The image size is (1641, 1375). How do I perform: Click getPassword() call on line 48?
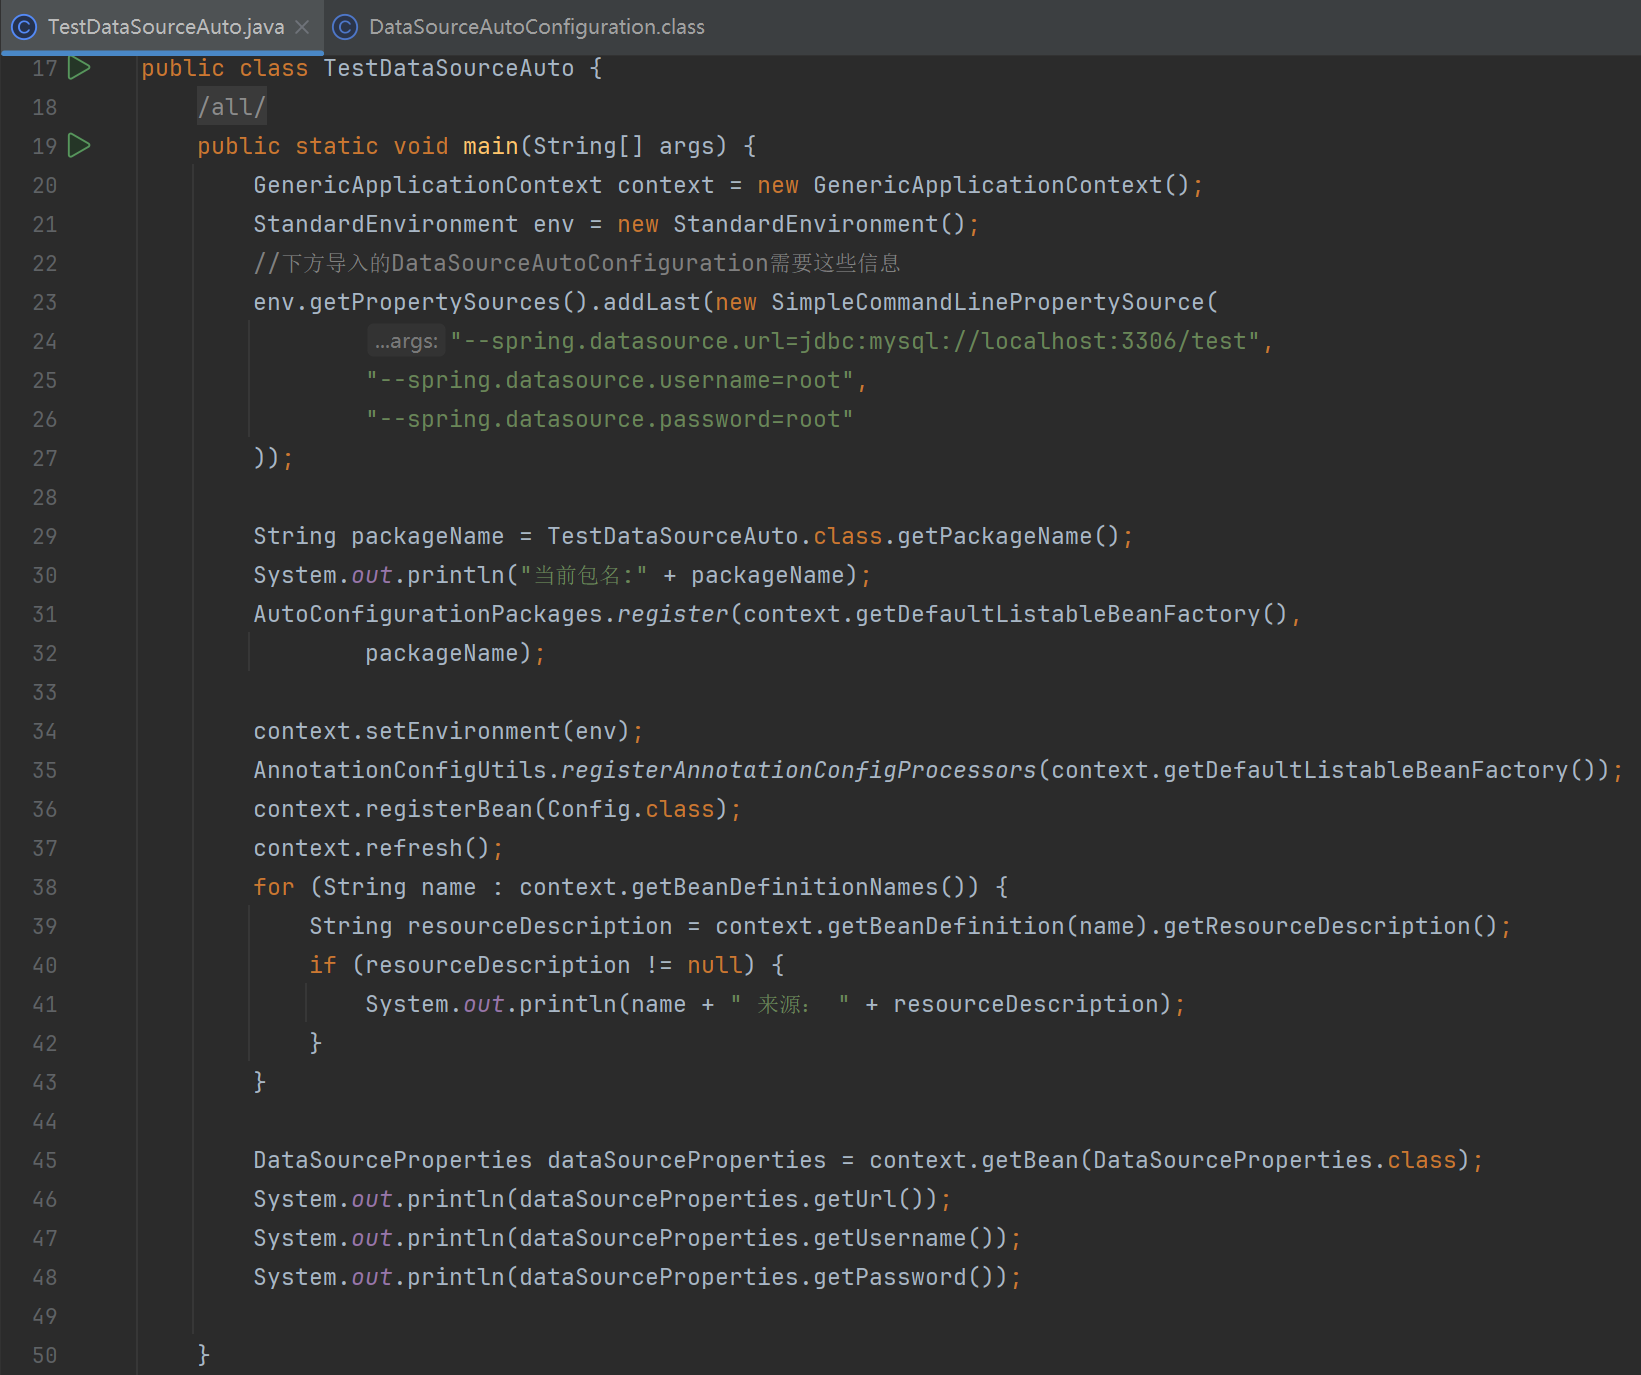(x=904, y=1278)
